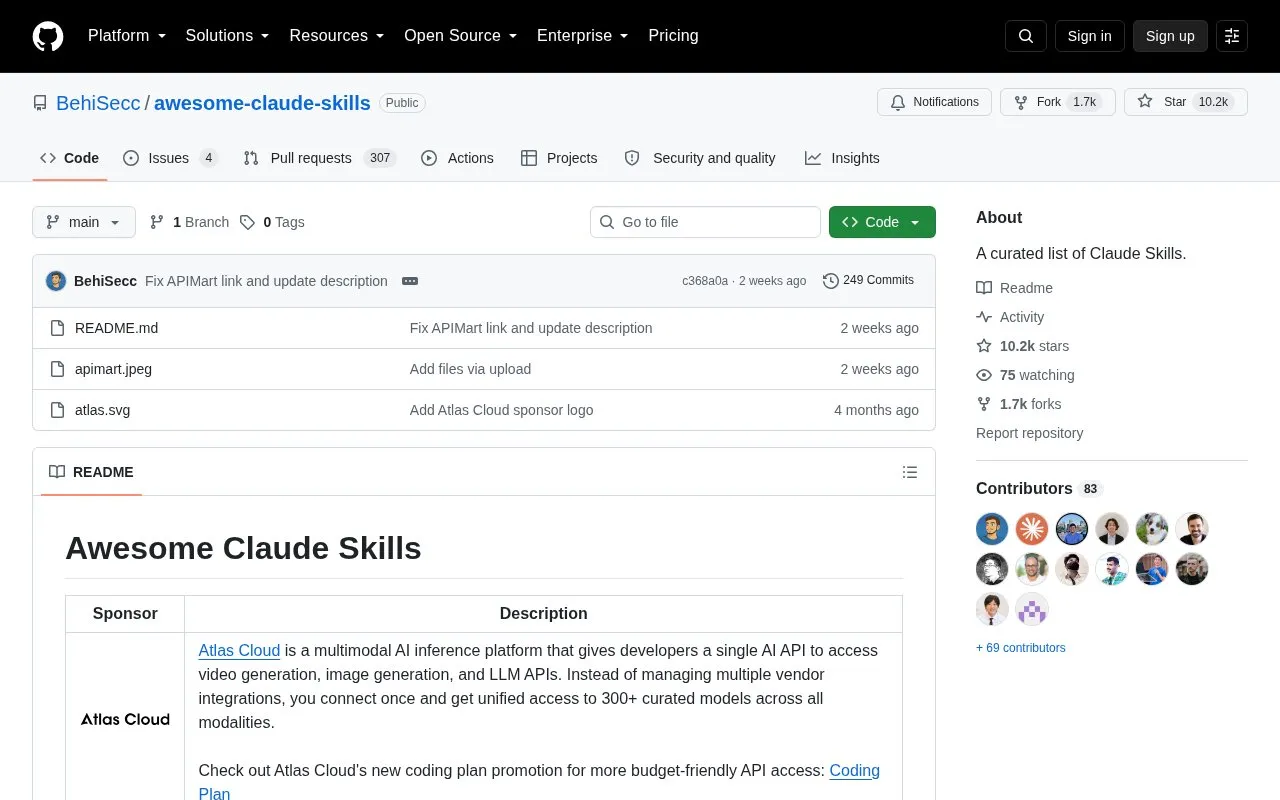Expand the Open Source menu
This screenshot has height=800, width=1280.
coord(461,36)
